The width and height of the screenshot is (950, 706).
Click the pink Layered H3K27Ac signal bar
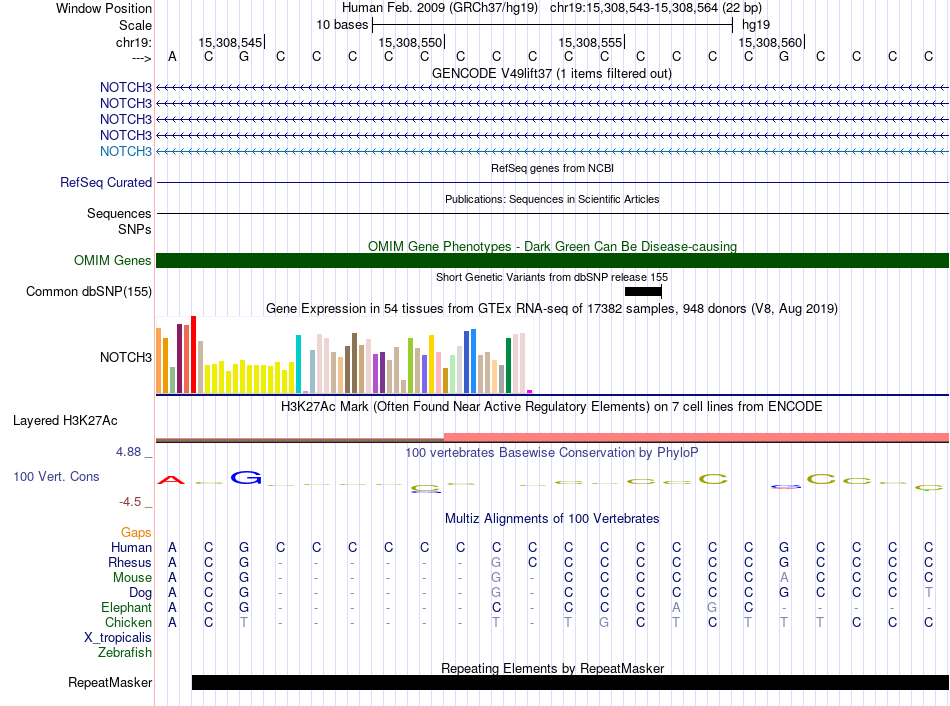click(x=695, y=437)
